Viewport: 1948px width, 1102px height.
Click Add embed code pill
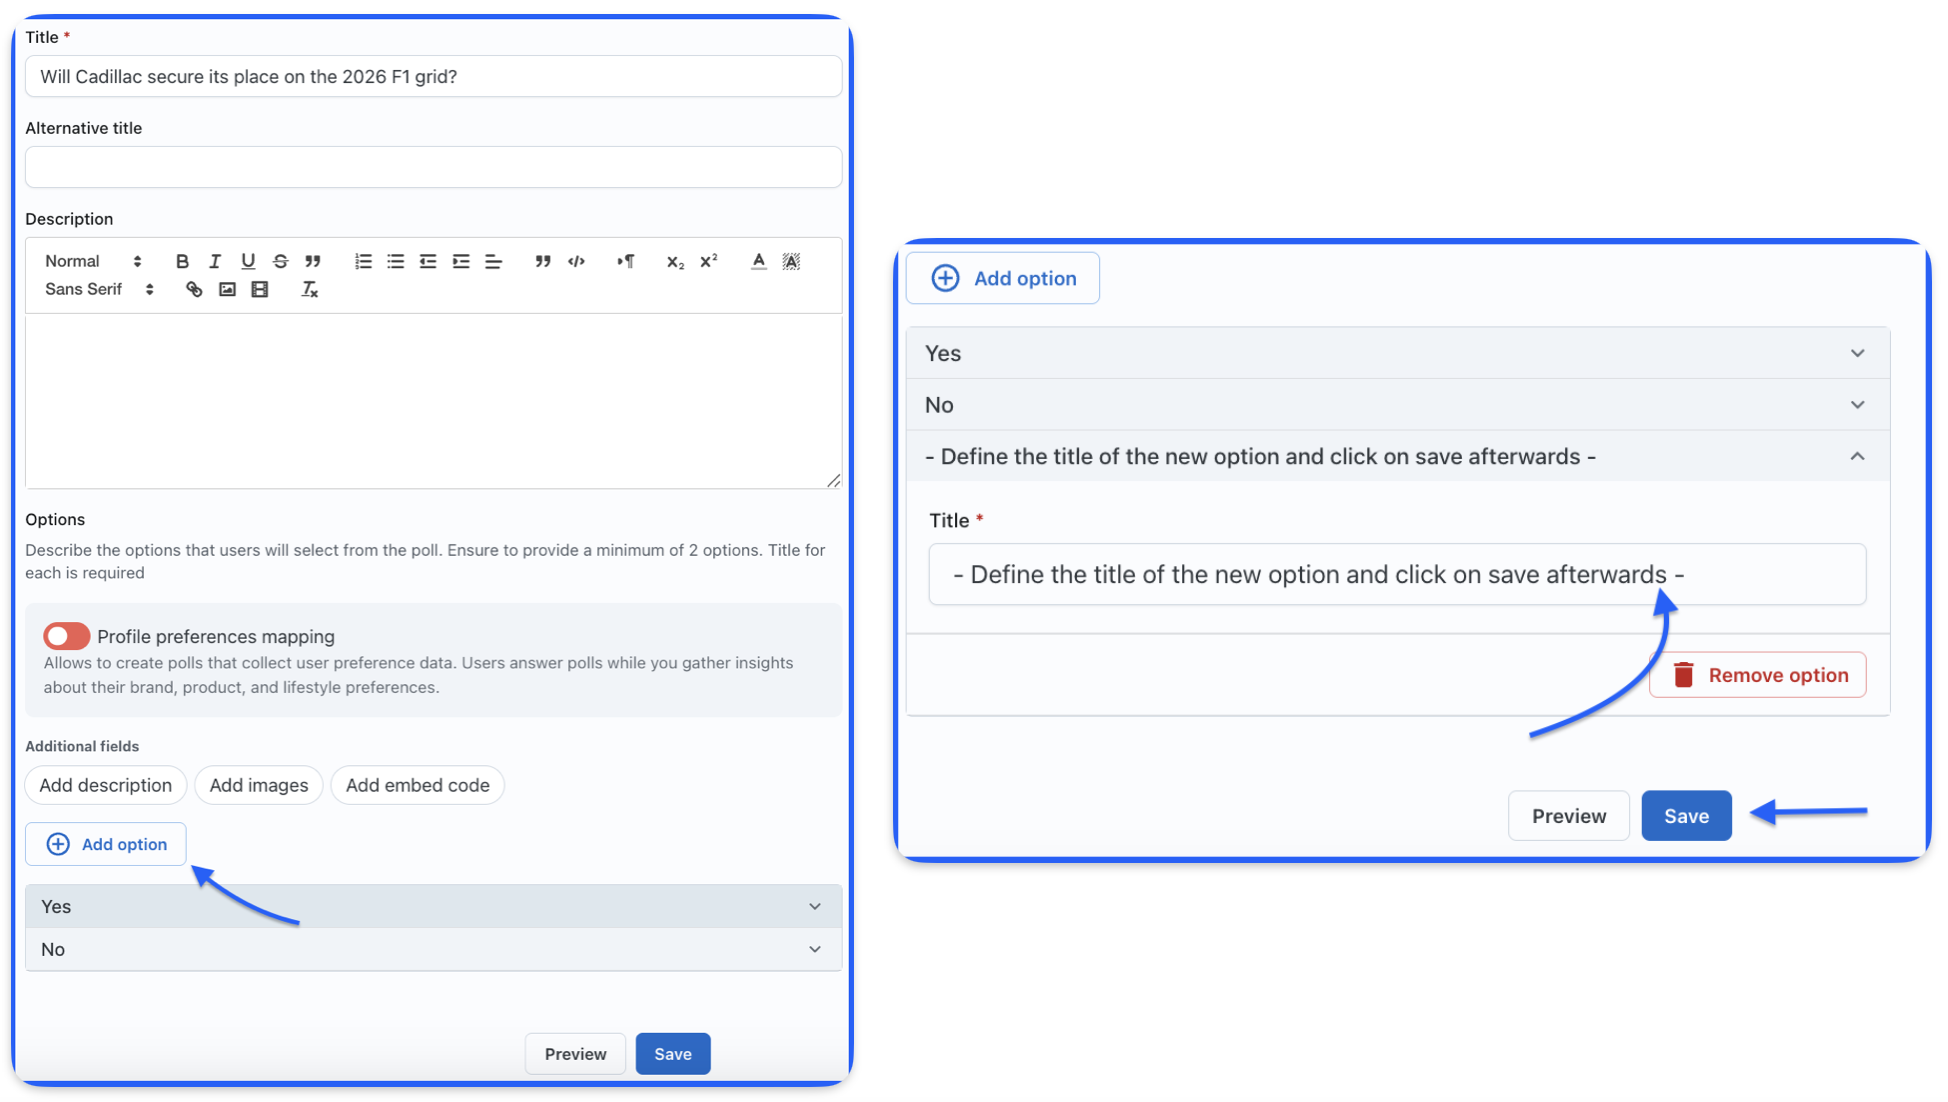click(417, 785)
